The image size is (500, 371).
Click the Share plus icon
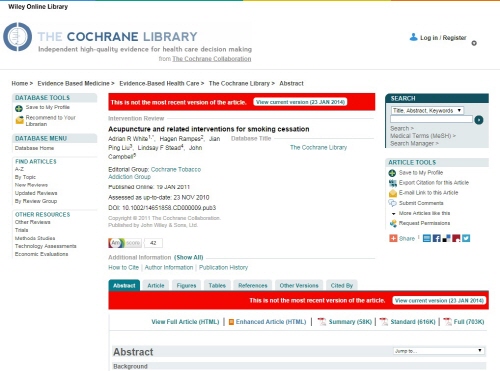click(x=393, y=238)
